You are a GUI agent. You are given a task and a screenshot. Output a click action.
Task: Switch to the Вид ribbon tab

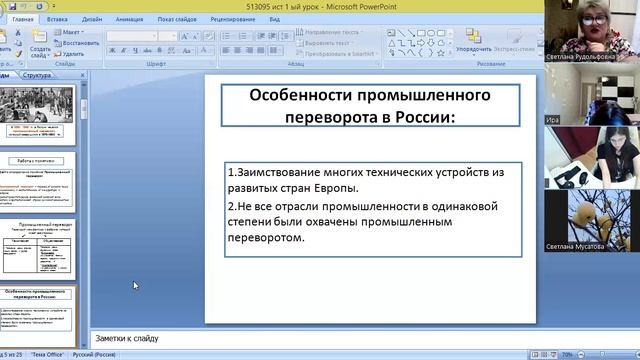pos(274,19)
